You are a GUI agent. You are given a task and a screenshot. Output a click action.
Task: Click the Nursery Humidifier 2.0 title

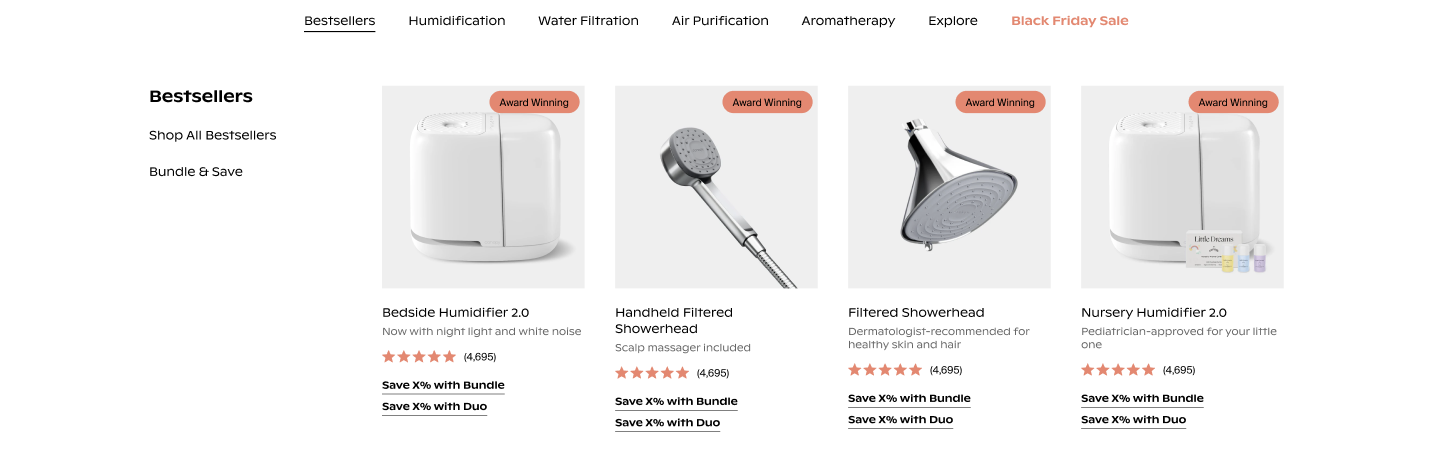(1153, 312)
